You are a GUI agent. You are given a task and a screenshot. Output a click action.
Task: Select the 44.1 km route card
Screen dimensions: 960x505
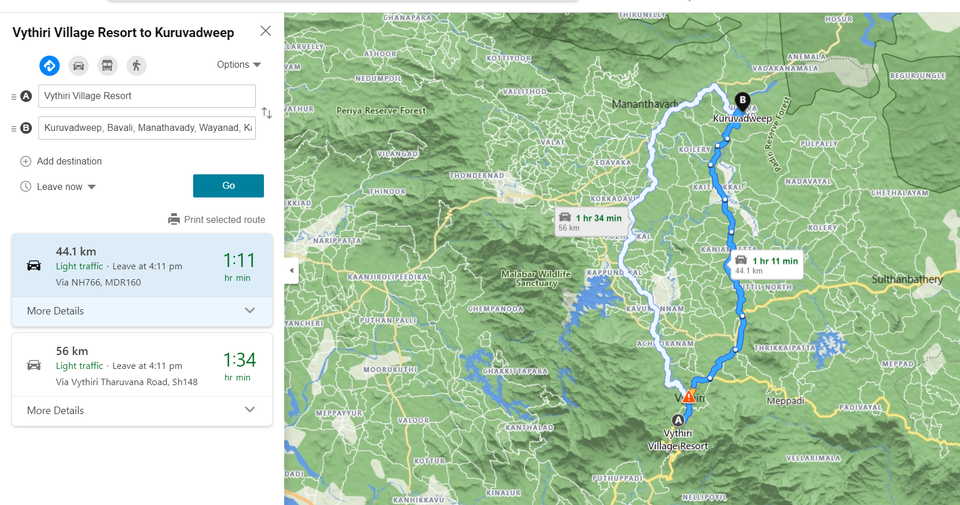(142, 266)
